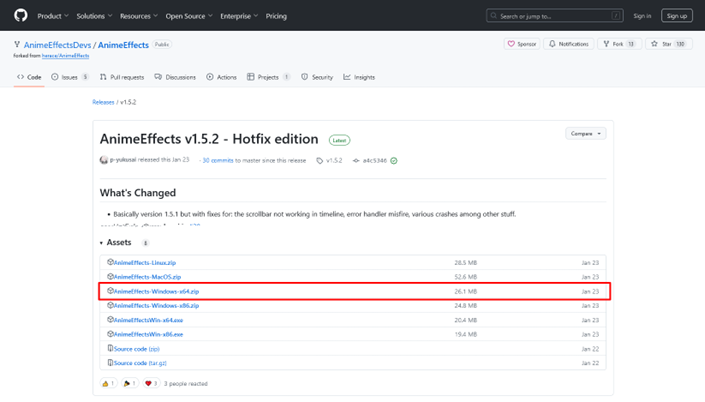The image size is (705, 402).
Task: Expand the Open Source menu
Action: pyautogui.click(x=189, y=16)
